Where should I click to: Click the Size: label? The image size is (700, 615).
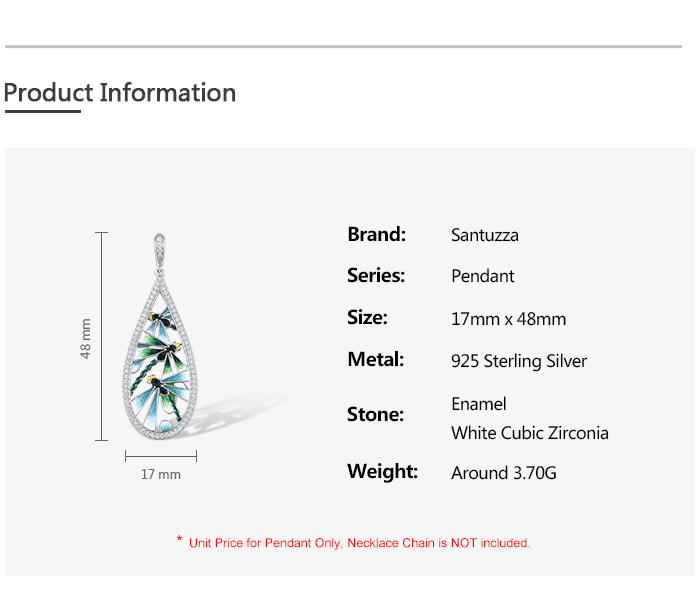click(367, 318)
